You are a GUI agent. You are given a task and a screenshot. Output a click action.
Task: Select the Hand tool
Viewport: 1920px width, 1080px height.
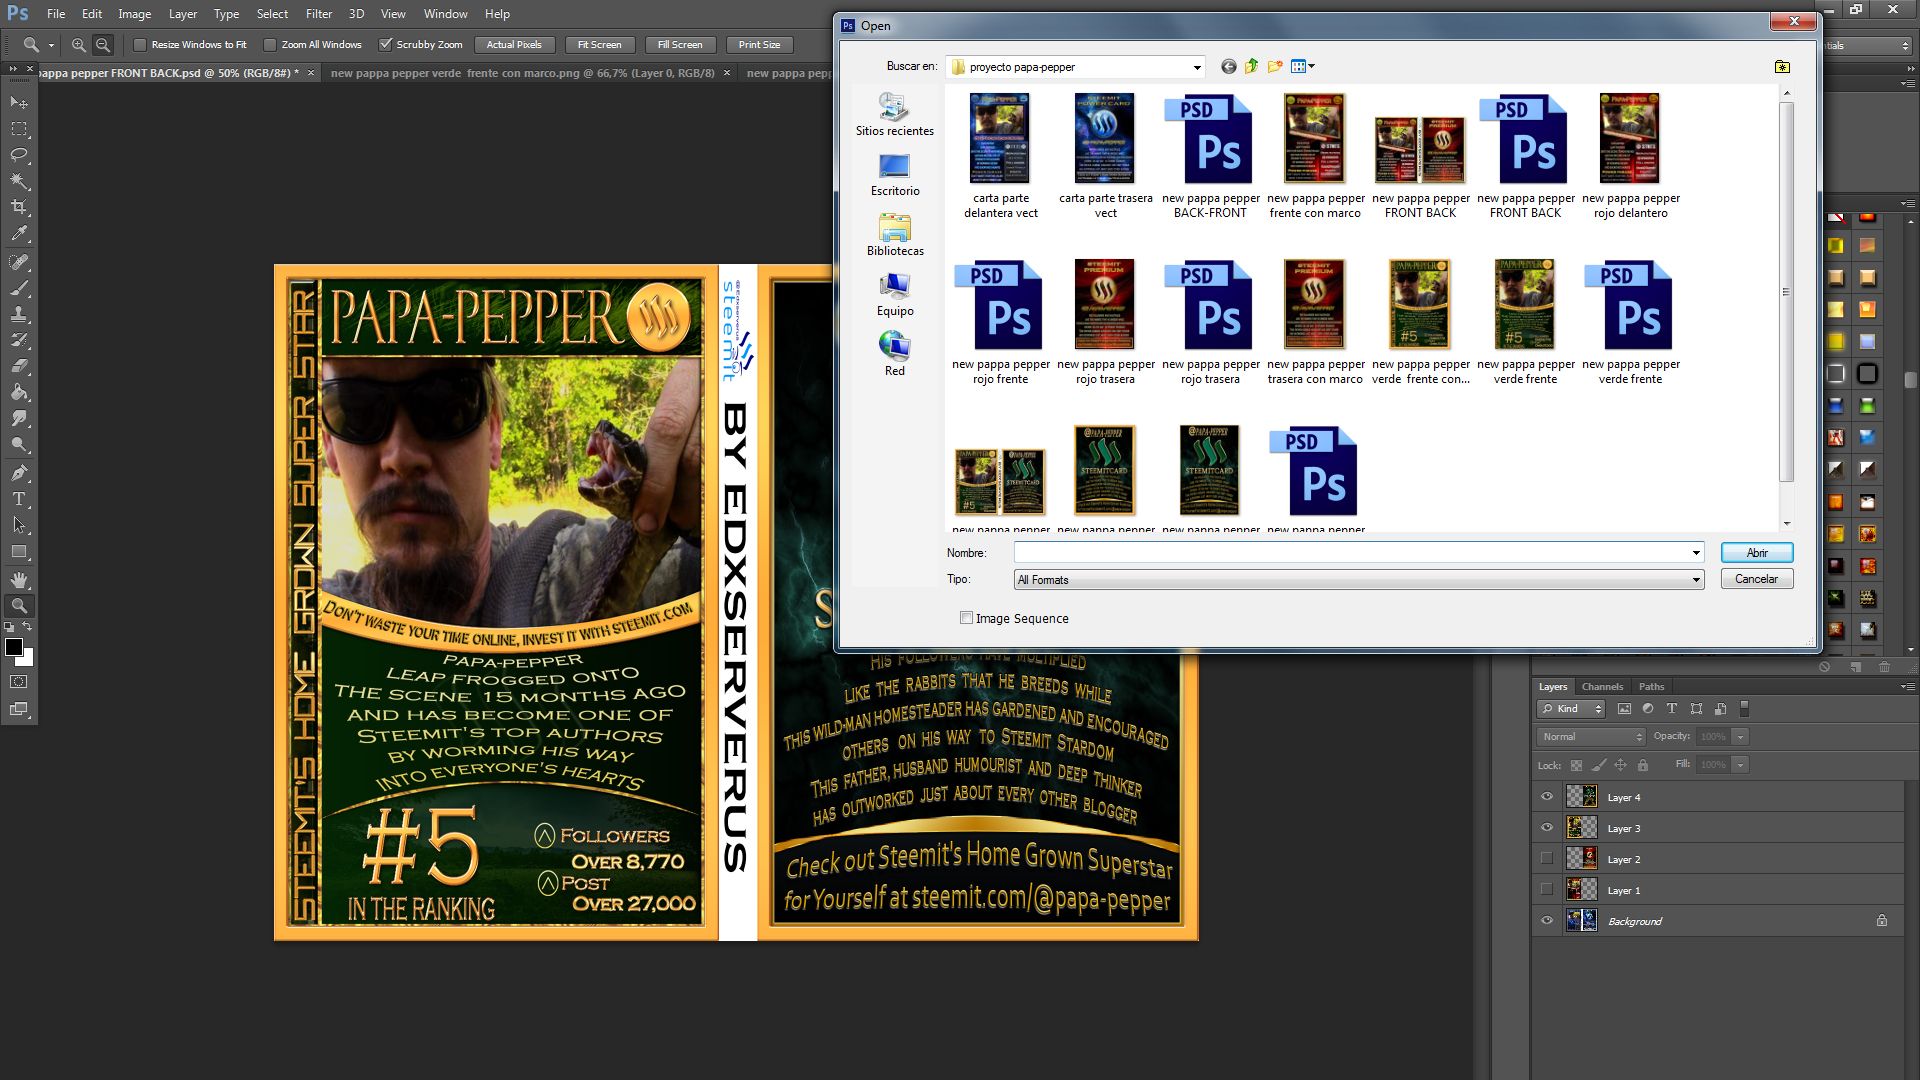click(x=19, y=579)
